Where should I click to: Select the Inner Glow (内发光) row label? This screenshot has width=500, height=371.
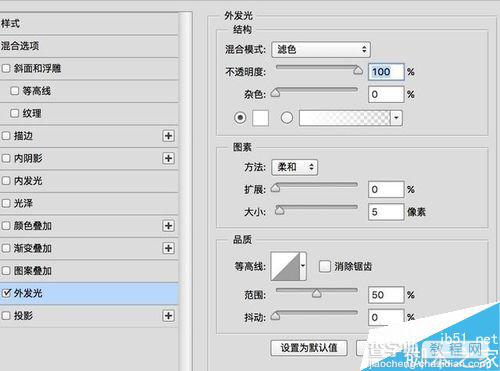click(x=28, y=181)
